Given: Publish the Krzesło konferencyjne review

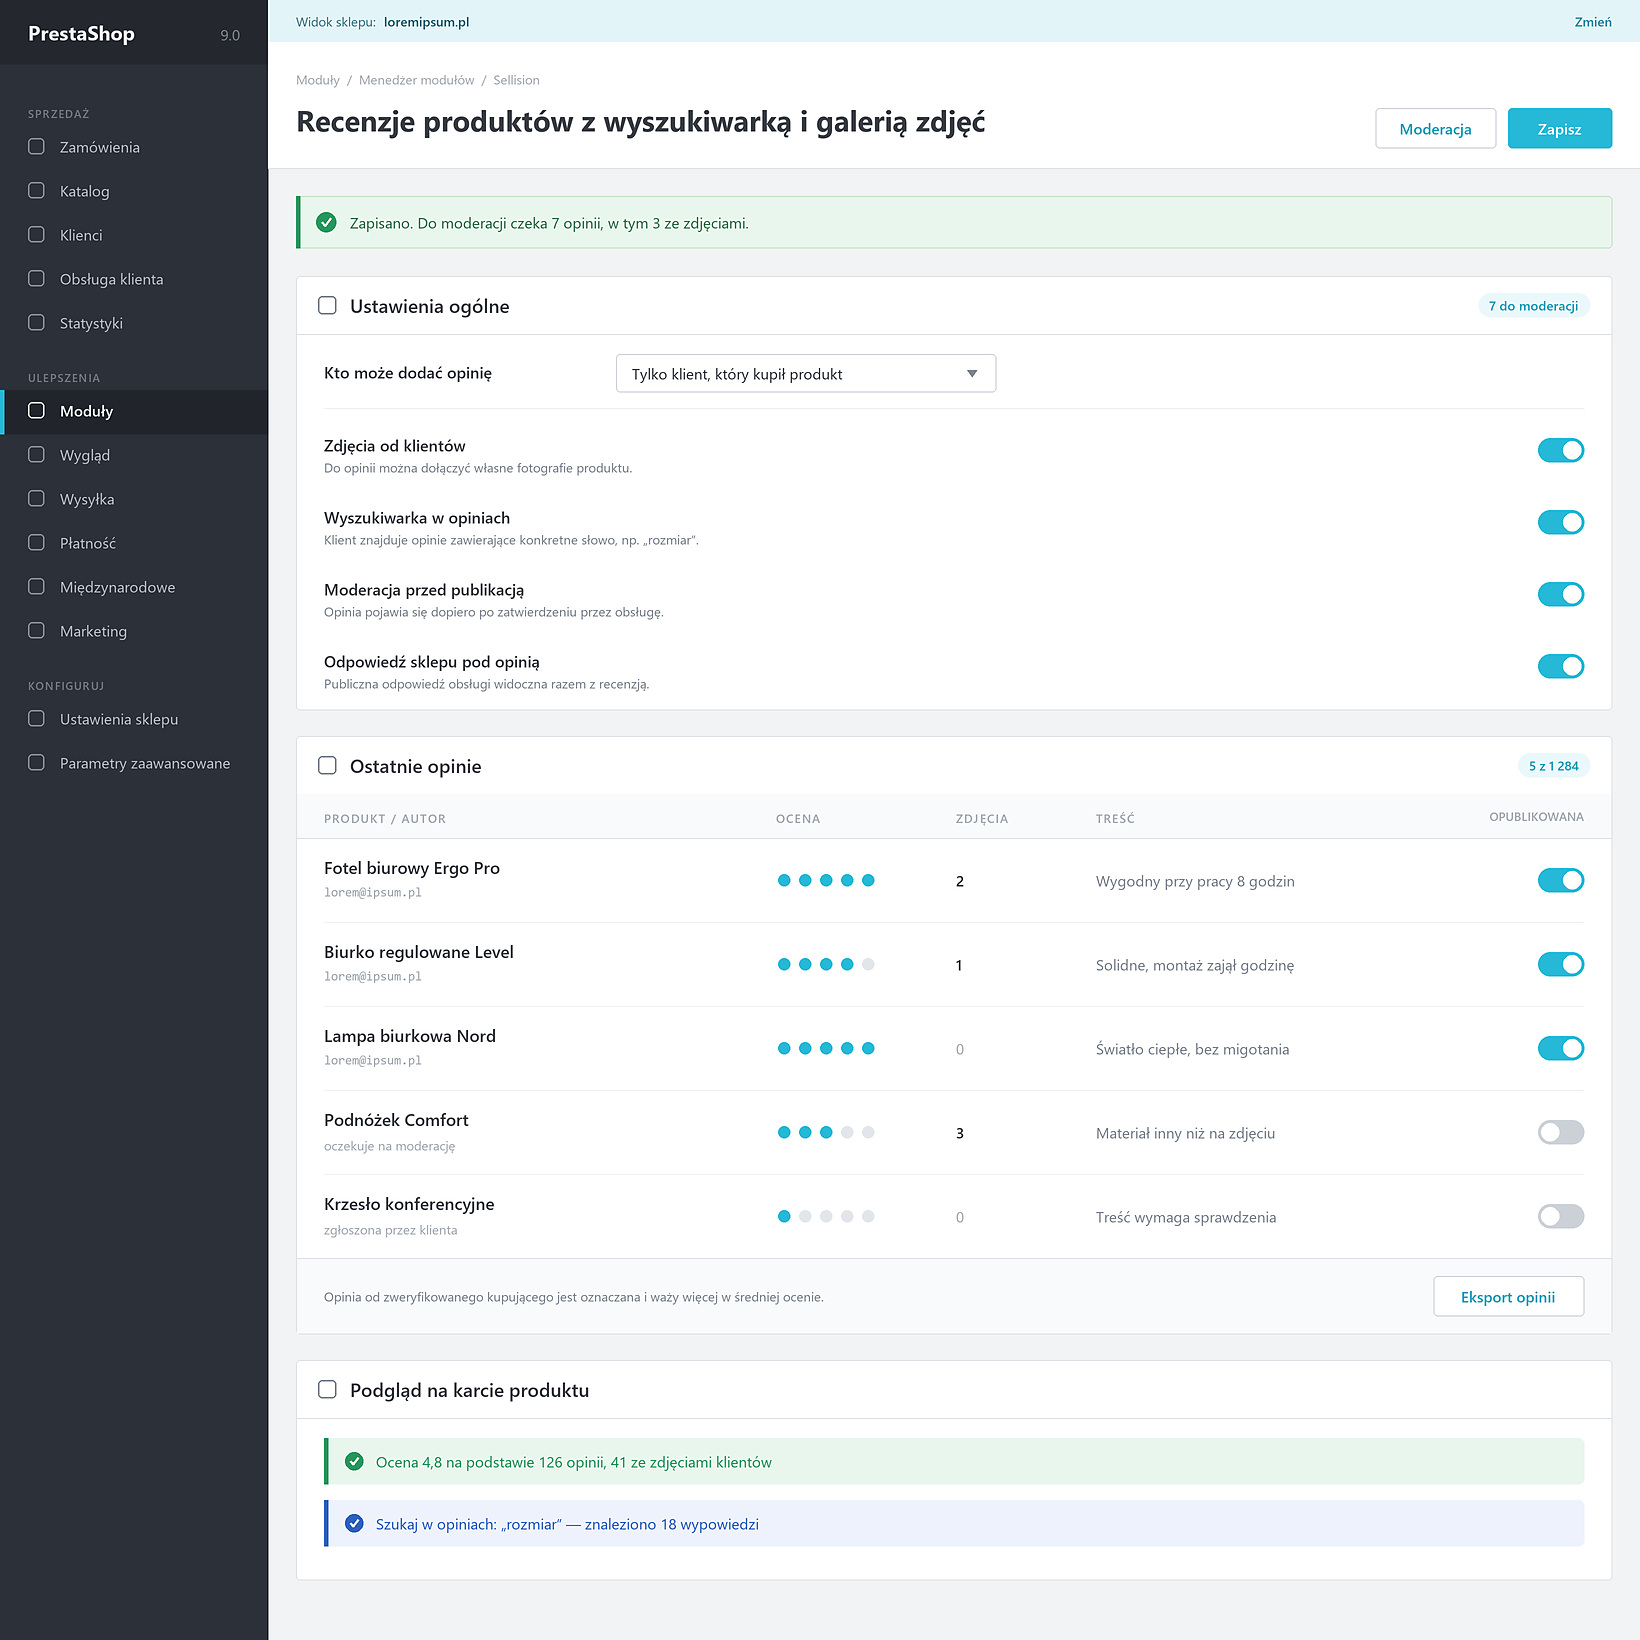Looking at the screenshot, I should [x=1560, y=1217].
